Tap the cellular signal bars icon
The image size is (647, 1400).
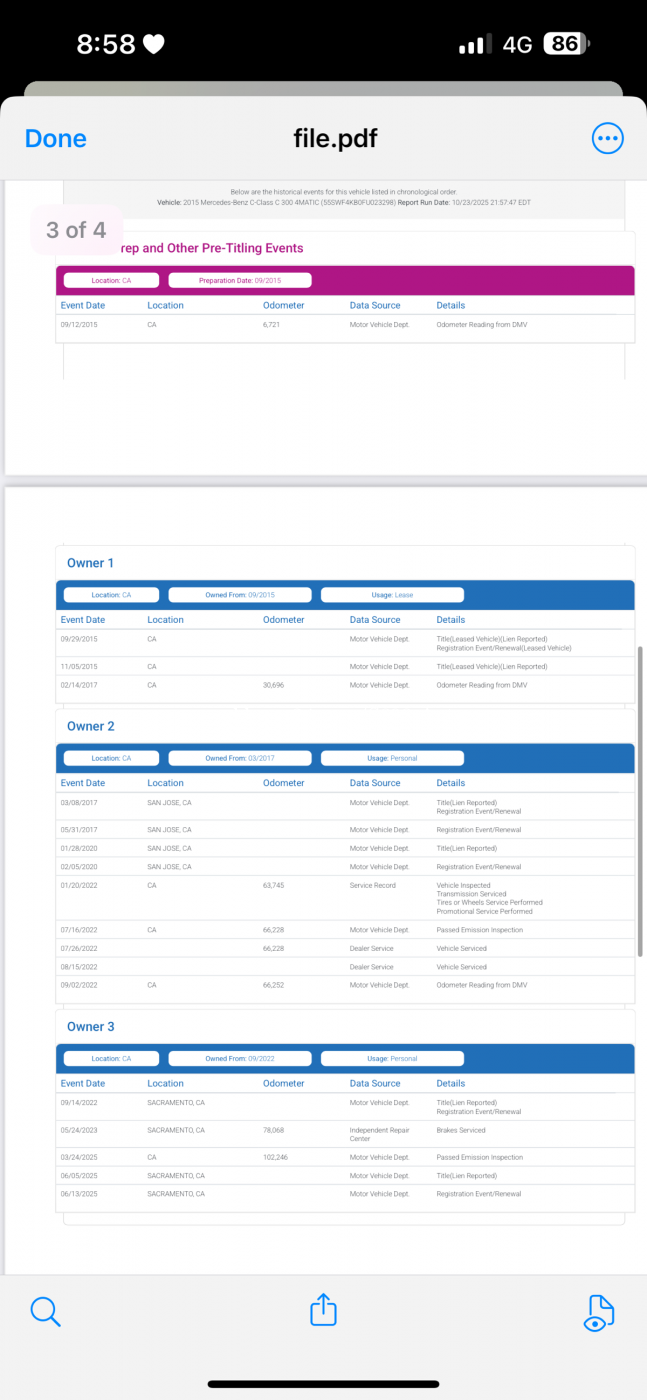(x=475, y=45)
